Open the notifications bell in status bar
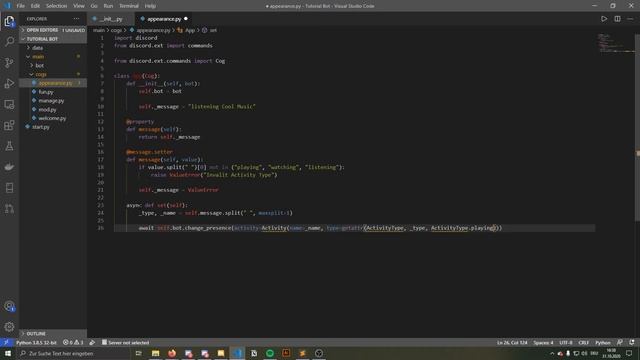 coord(632,342)
